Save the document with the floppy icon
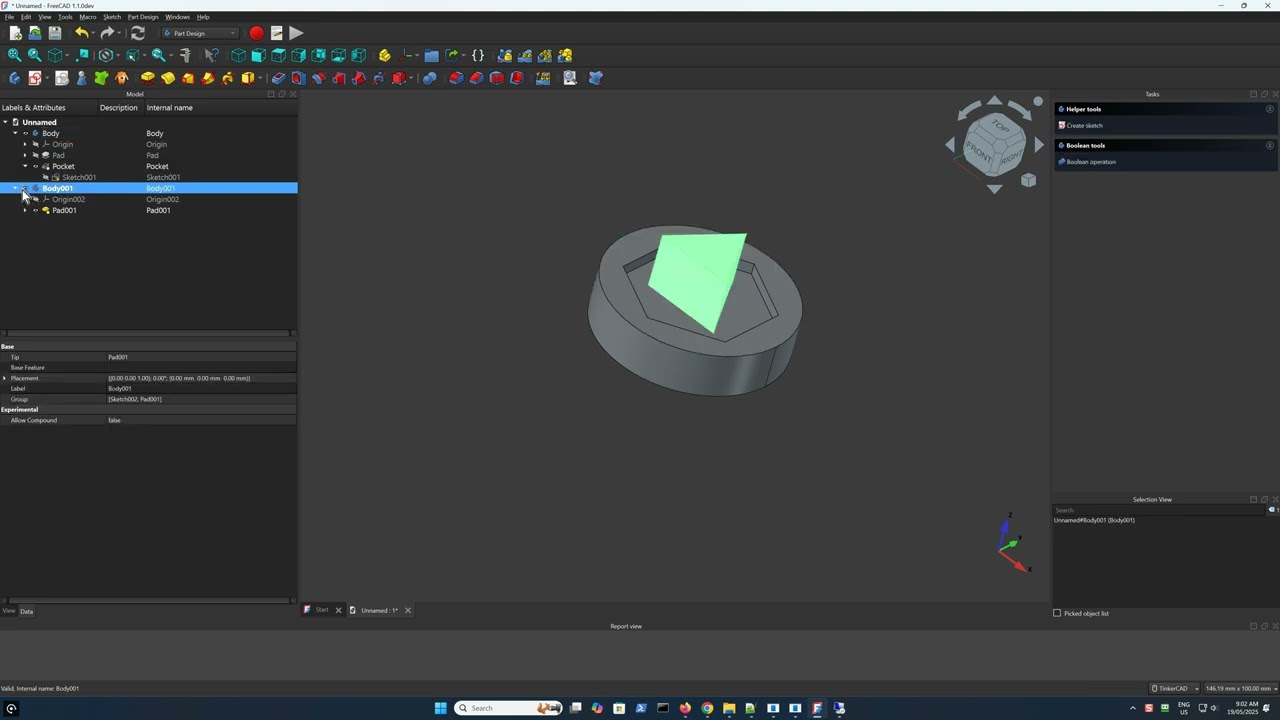 click(55, 33)
